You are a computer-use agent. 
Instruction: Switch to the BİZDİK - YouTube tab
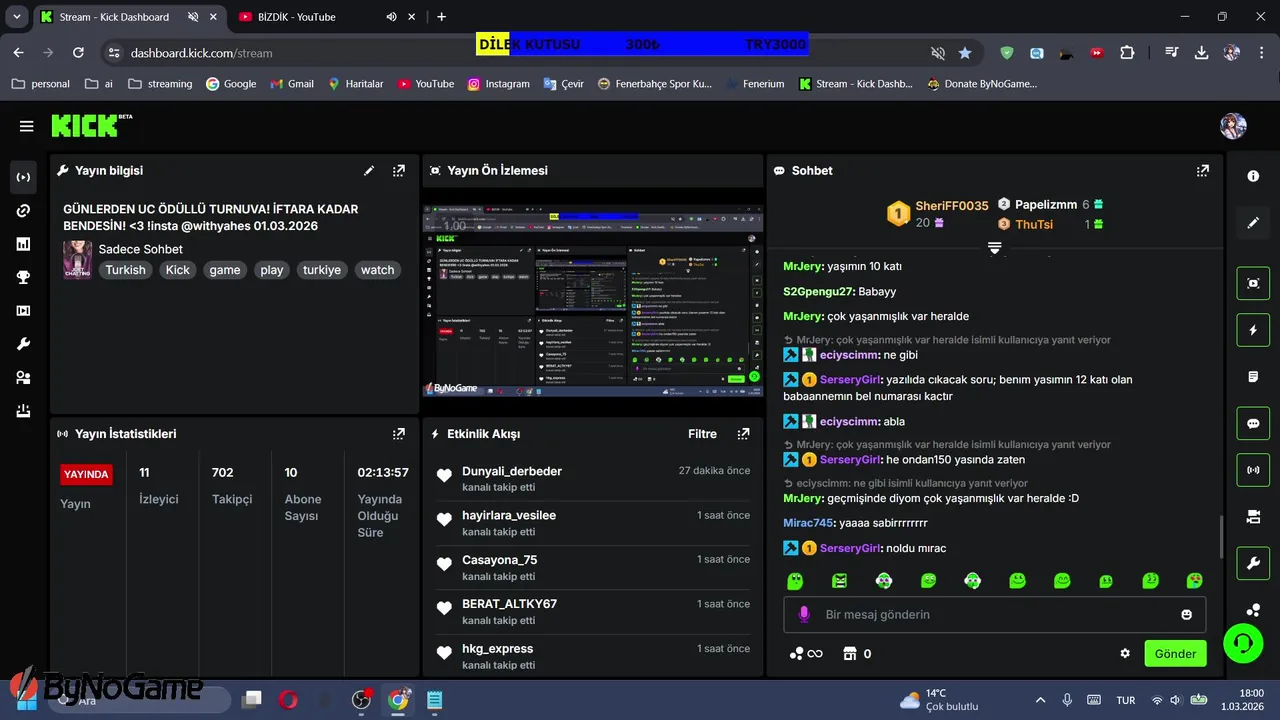[x=296, y=17]
